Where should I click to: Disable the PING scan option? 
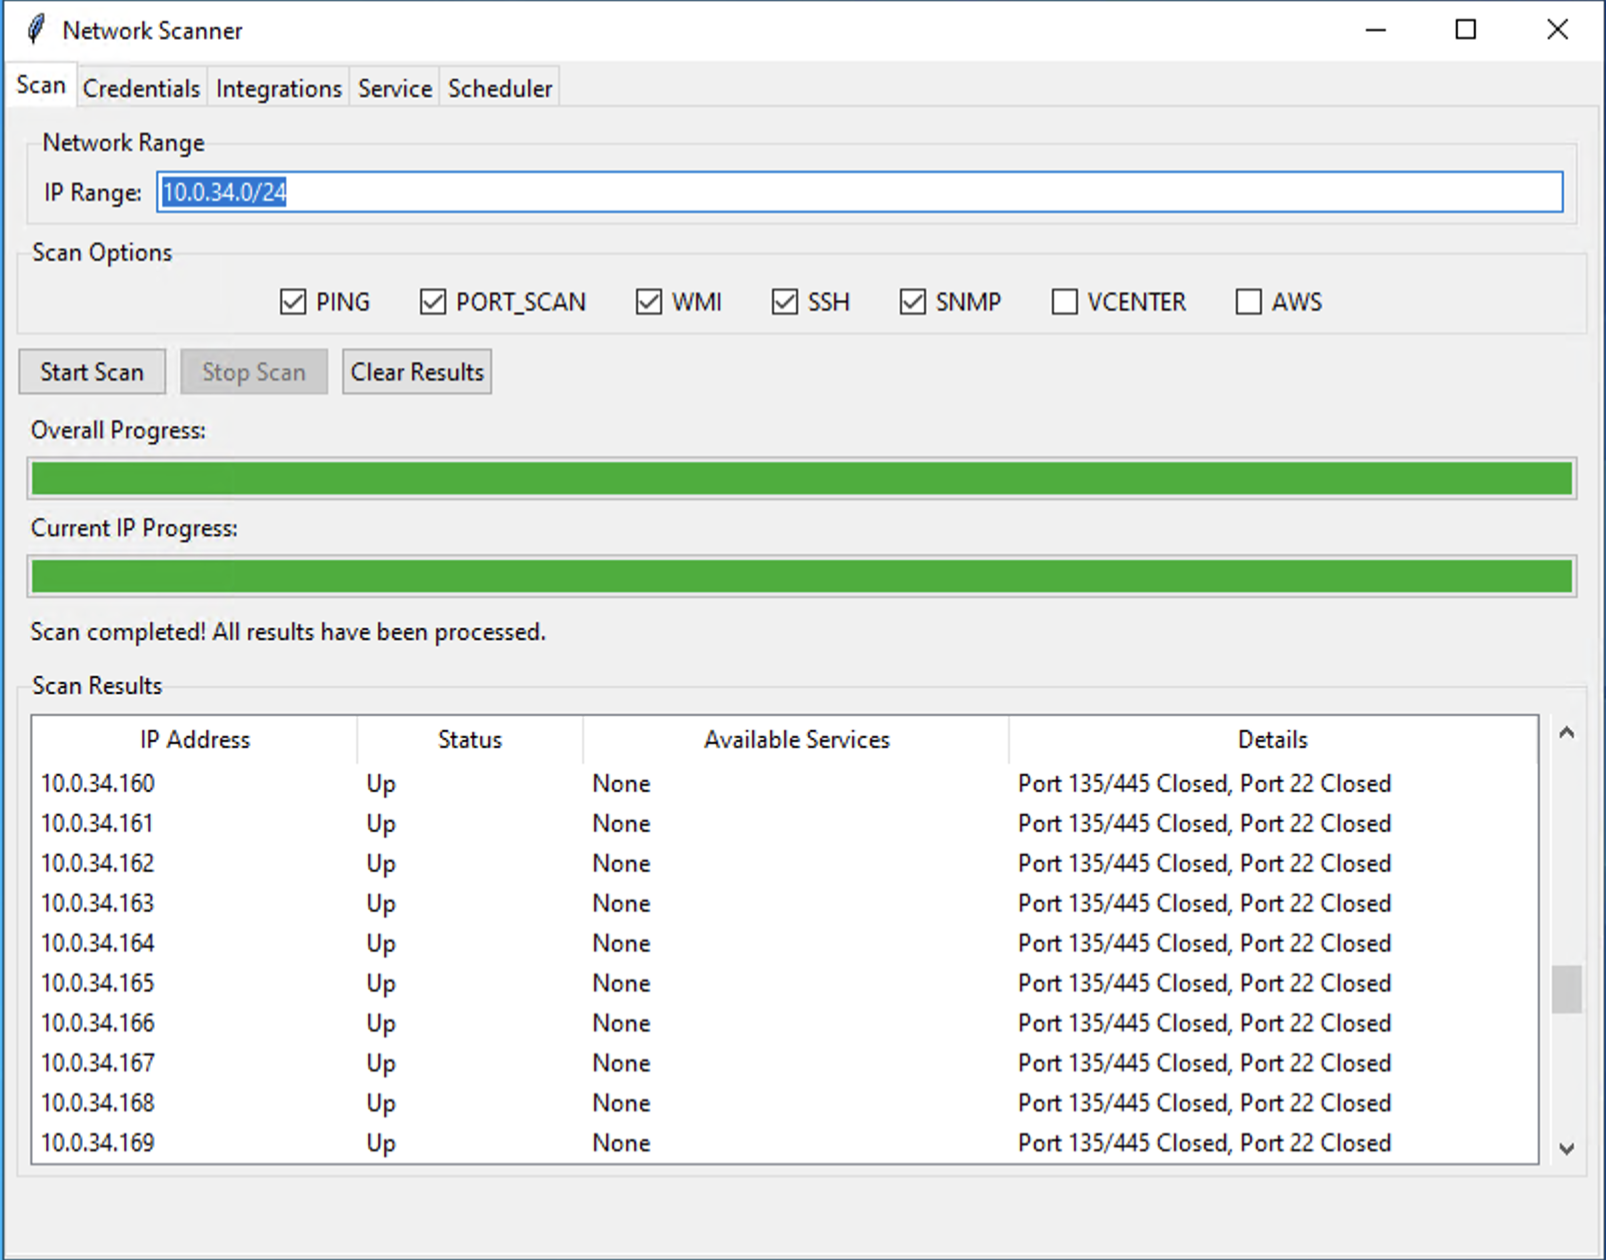point(293,302)
